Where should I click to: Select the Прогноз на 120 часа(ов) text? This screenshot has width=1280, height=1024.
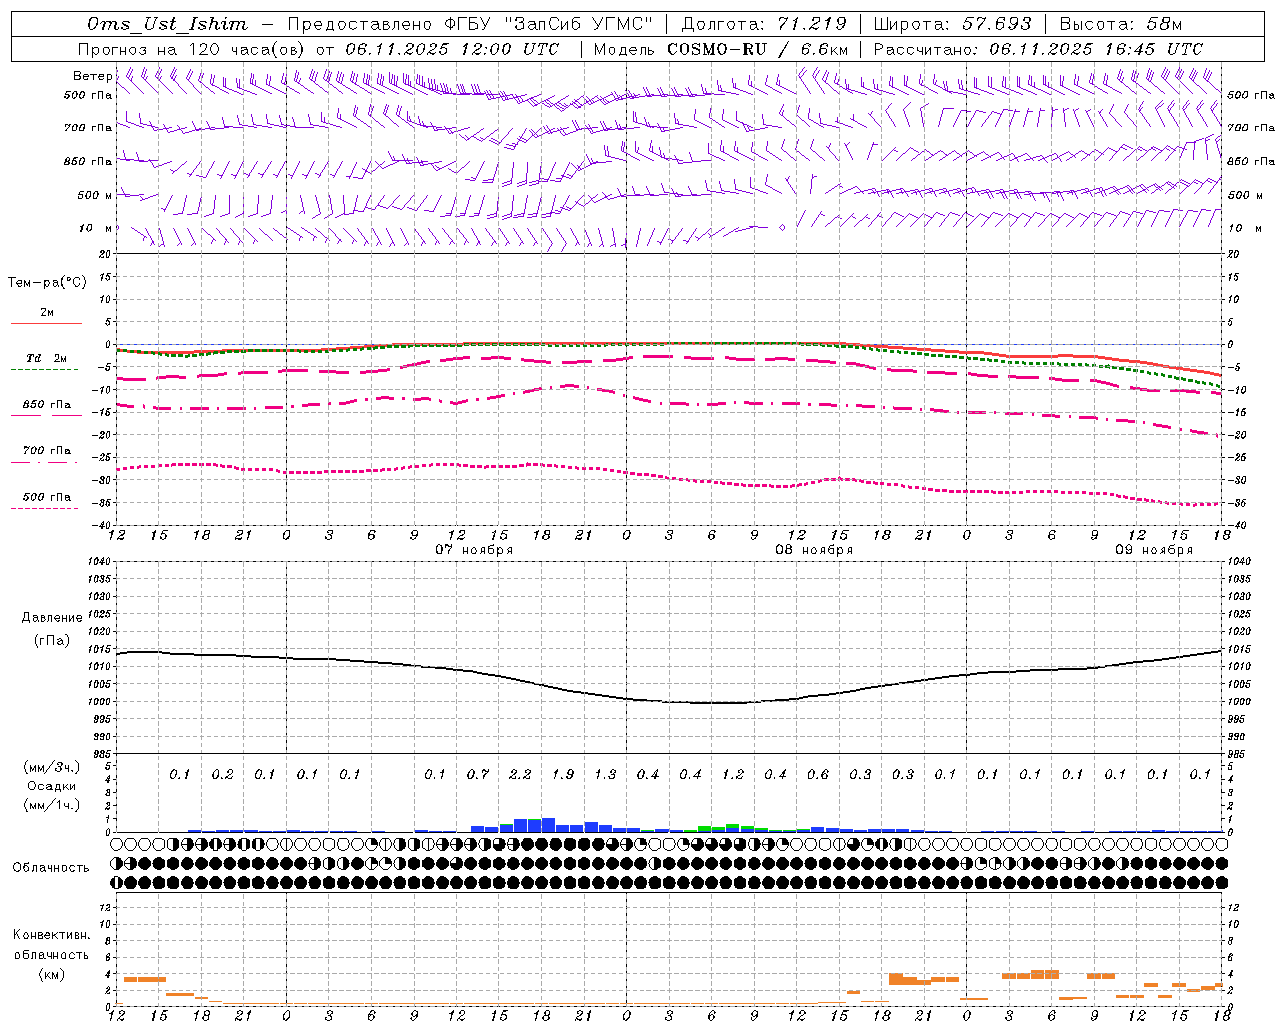point(193,49)
